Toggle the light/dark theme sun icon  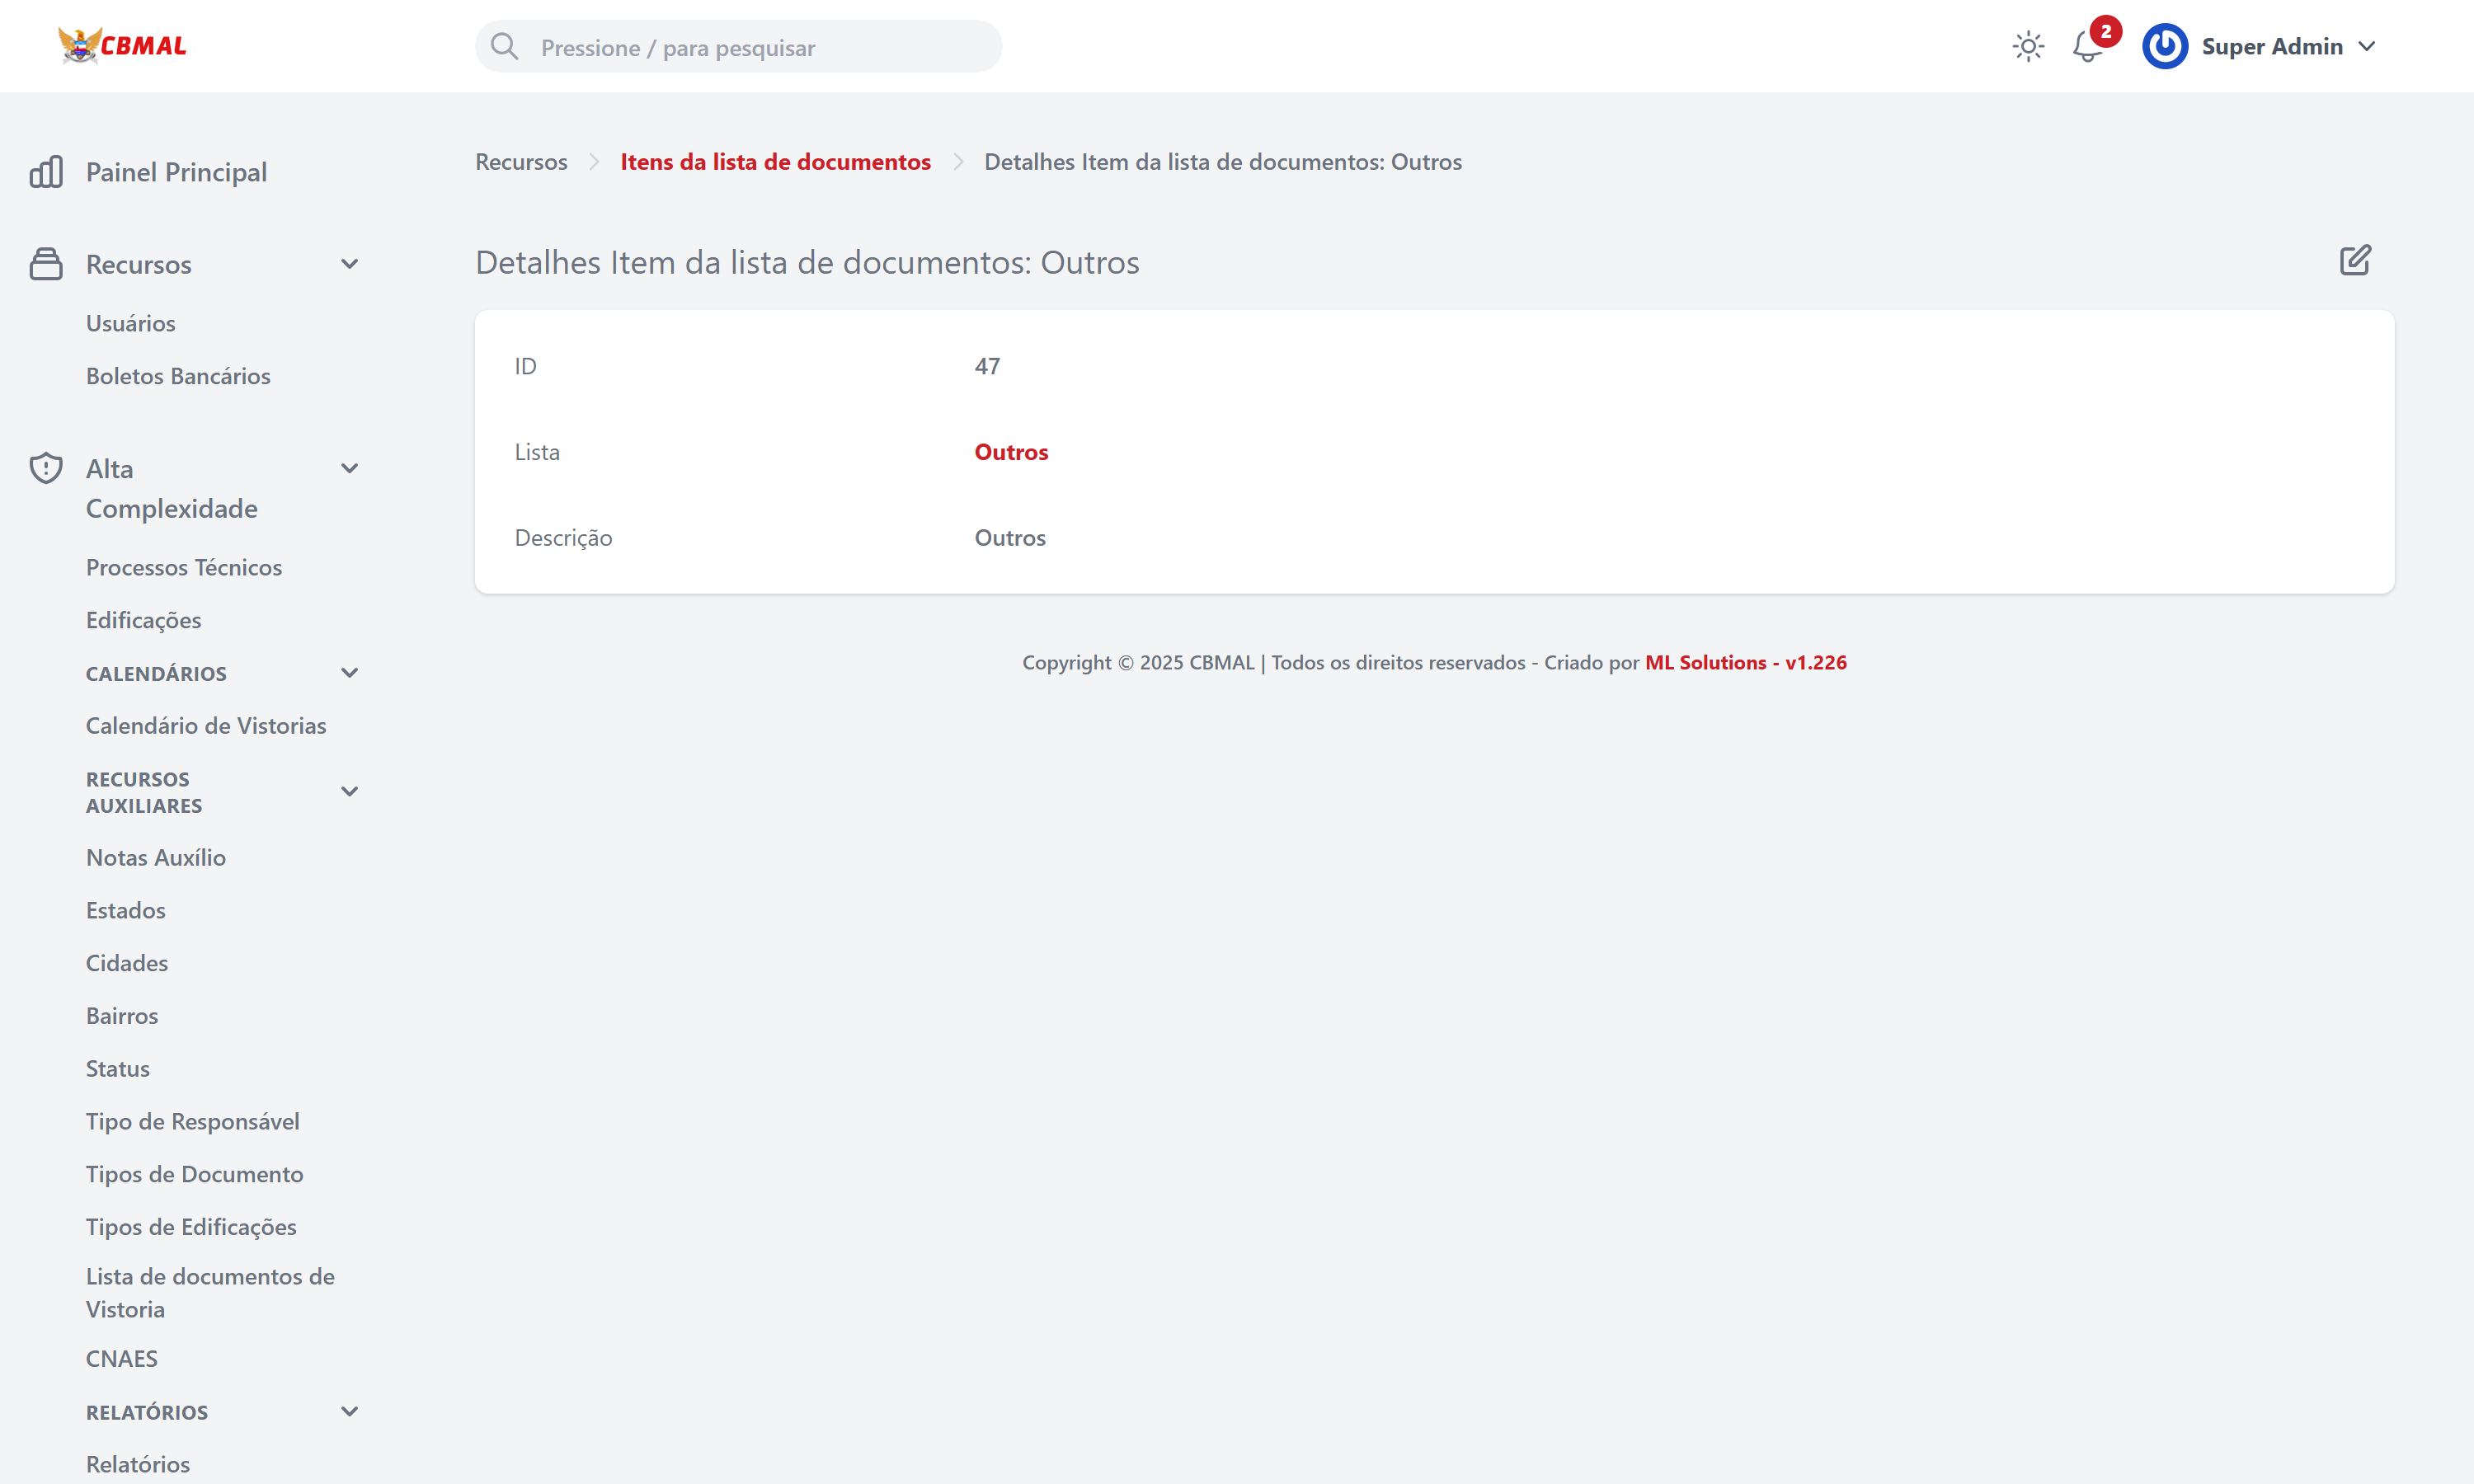click(2027, 46)
